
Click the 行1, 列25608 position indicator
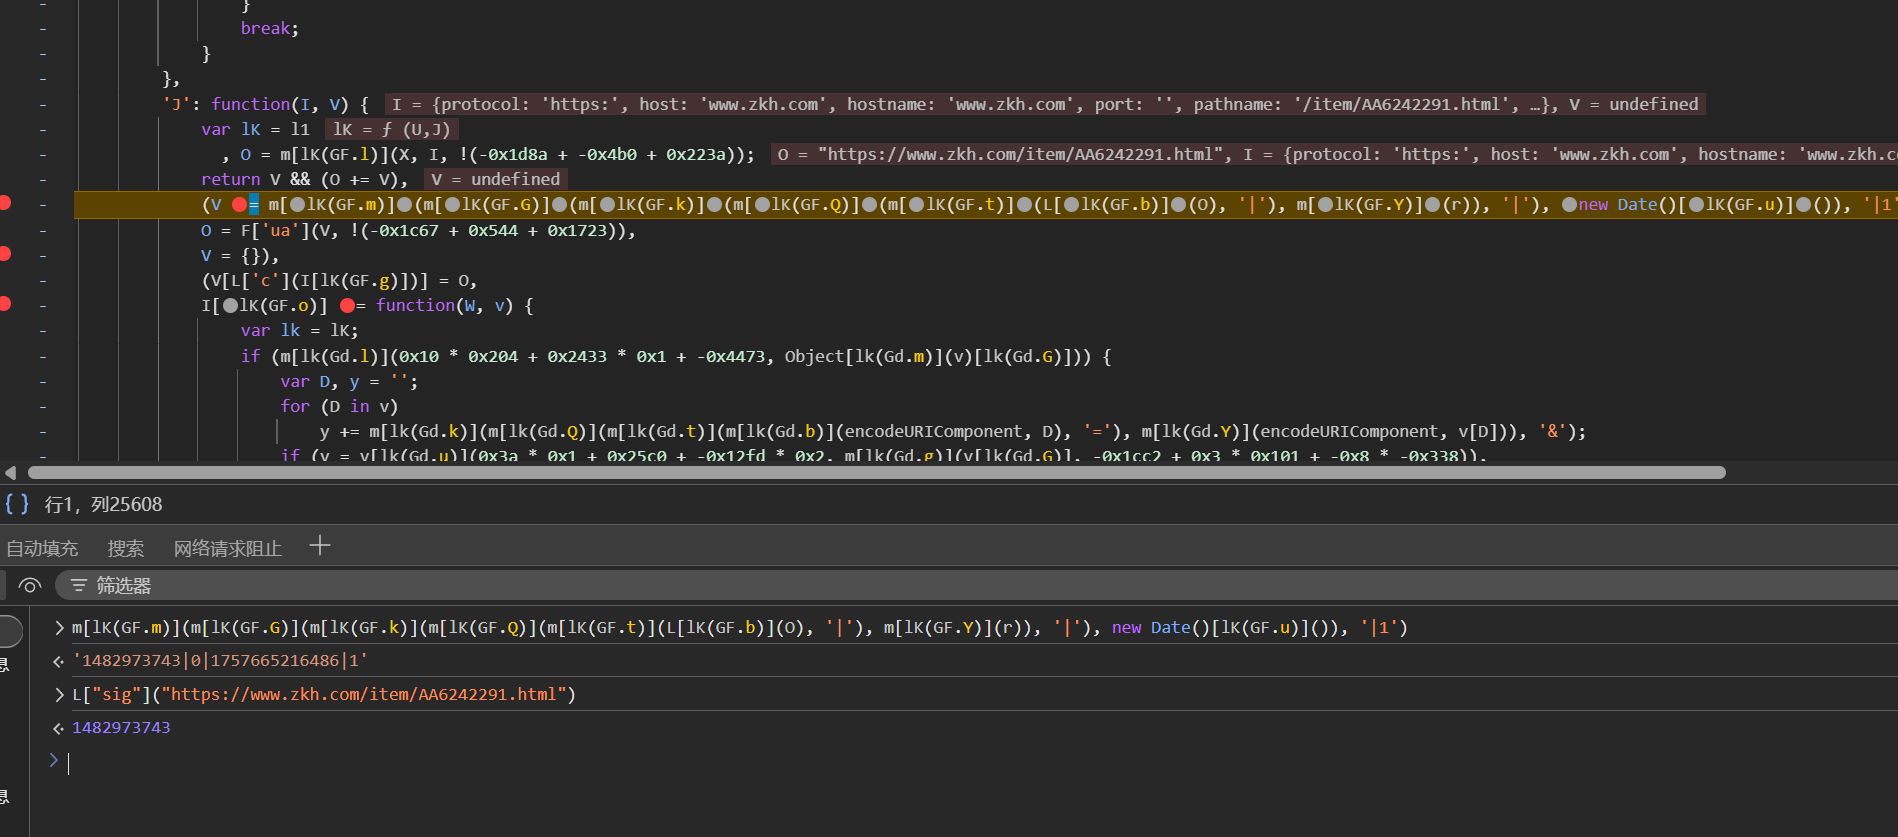103,505
